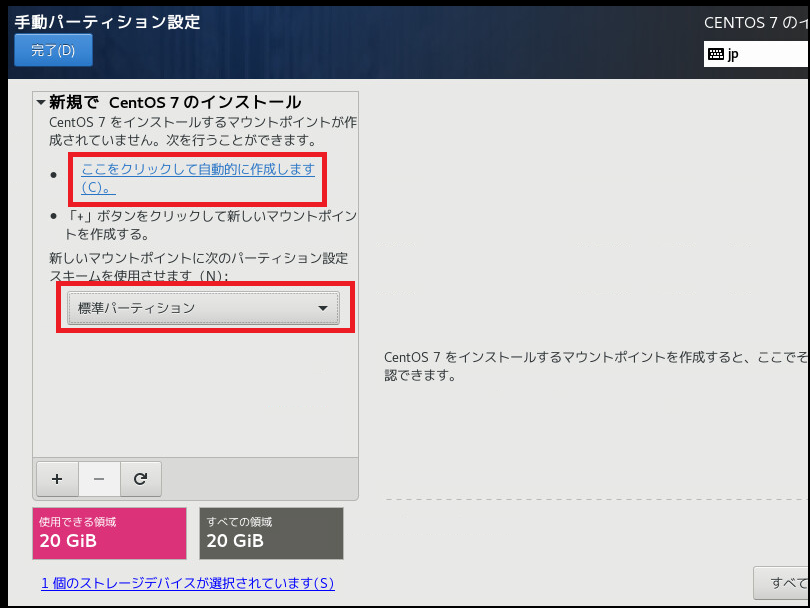
Task: Open the 標準パーティション scheme dropdown
Action: (x=204, y=308)
